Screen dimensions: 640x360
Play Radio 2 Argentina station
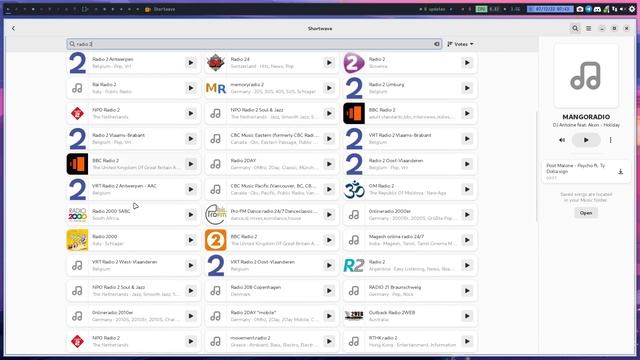[467, 265]
